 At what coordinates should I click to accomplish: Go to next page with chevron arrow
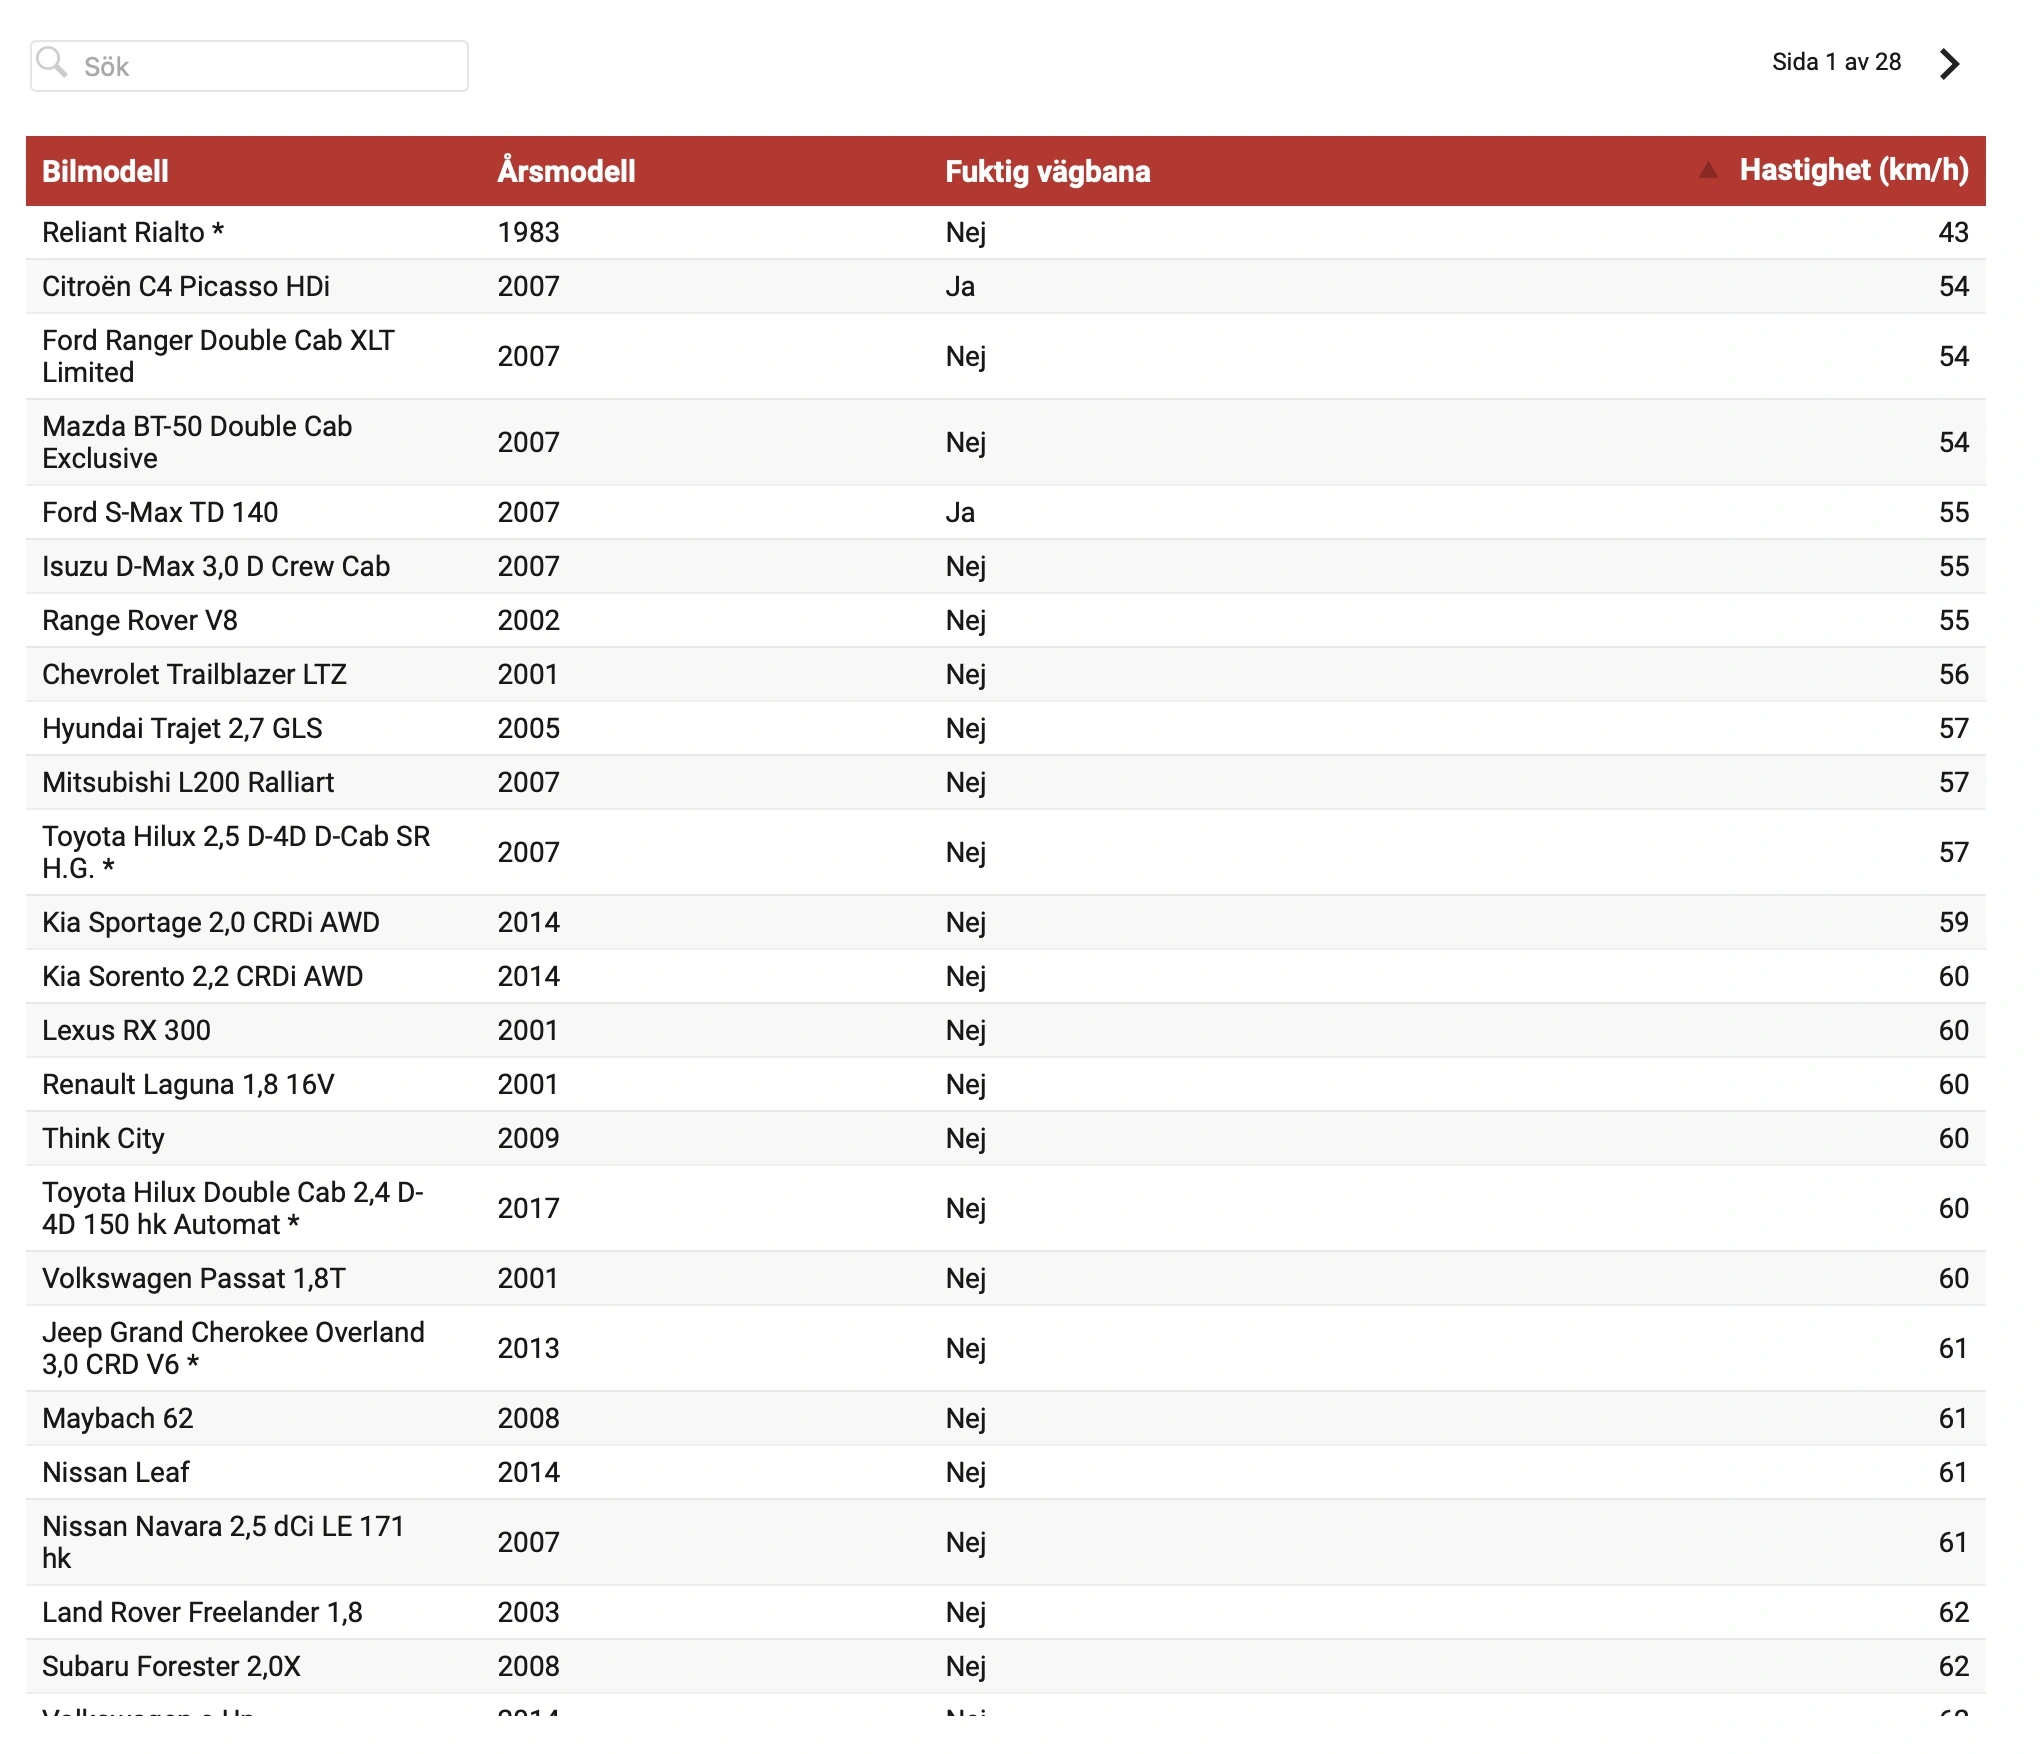1949,64
